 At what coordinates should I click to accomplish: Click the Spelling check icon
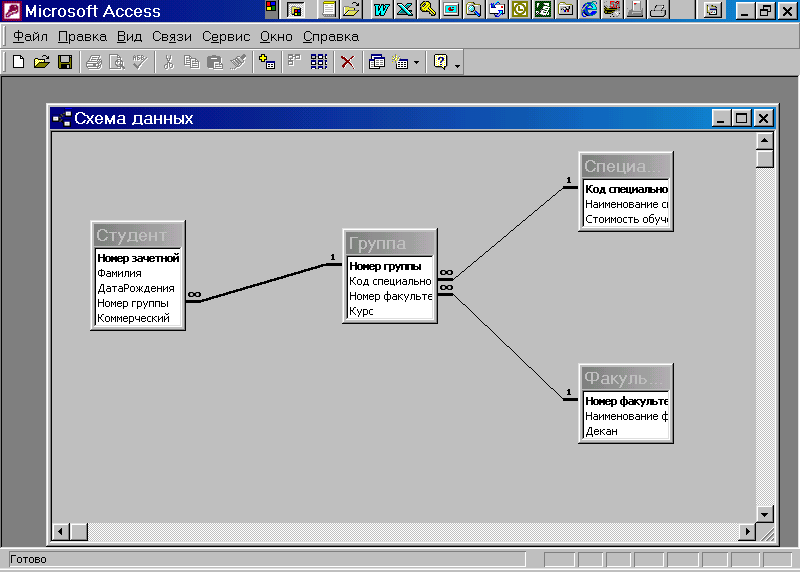(x=140, y=62)
